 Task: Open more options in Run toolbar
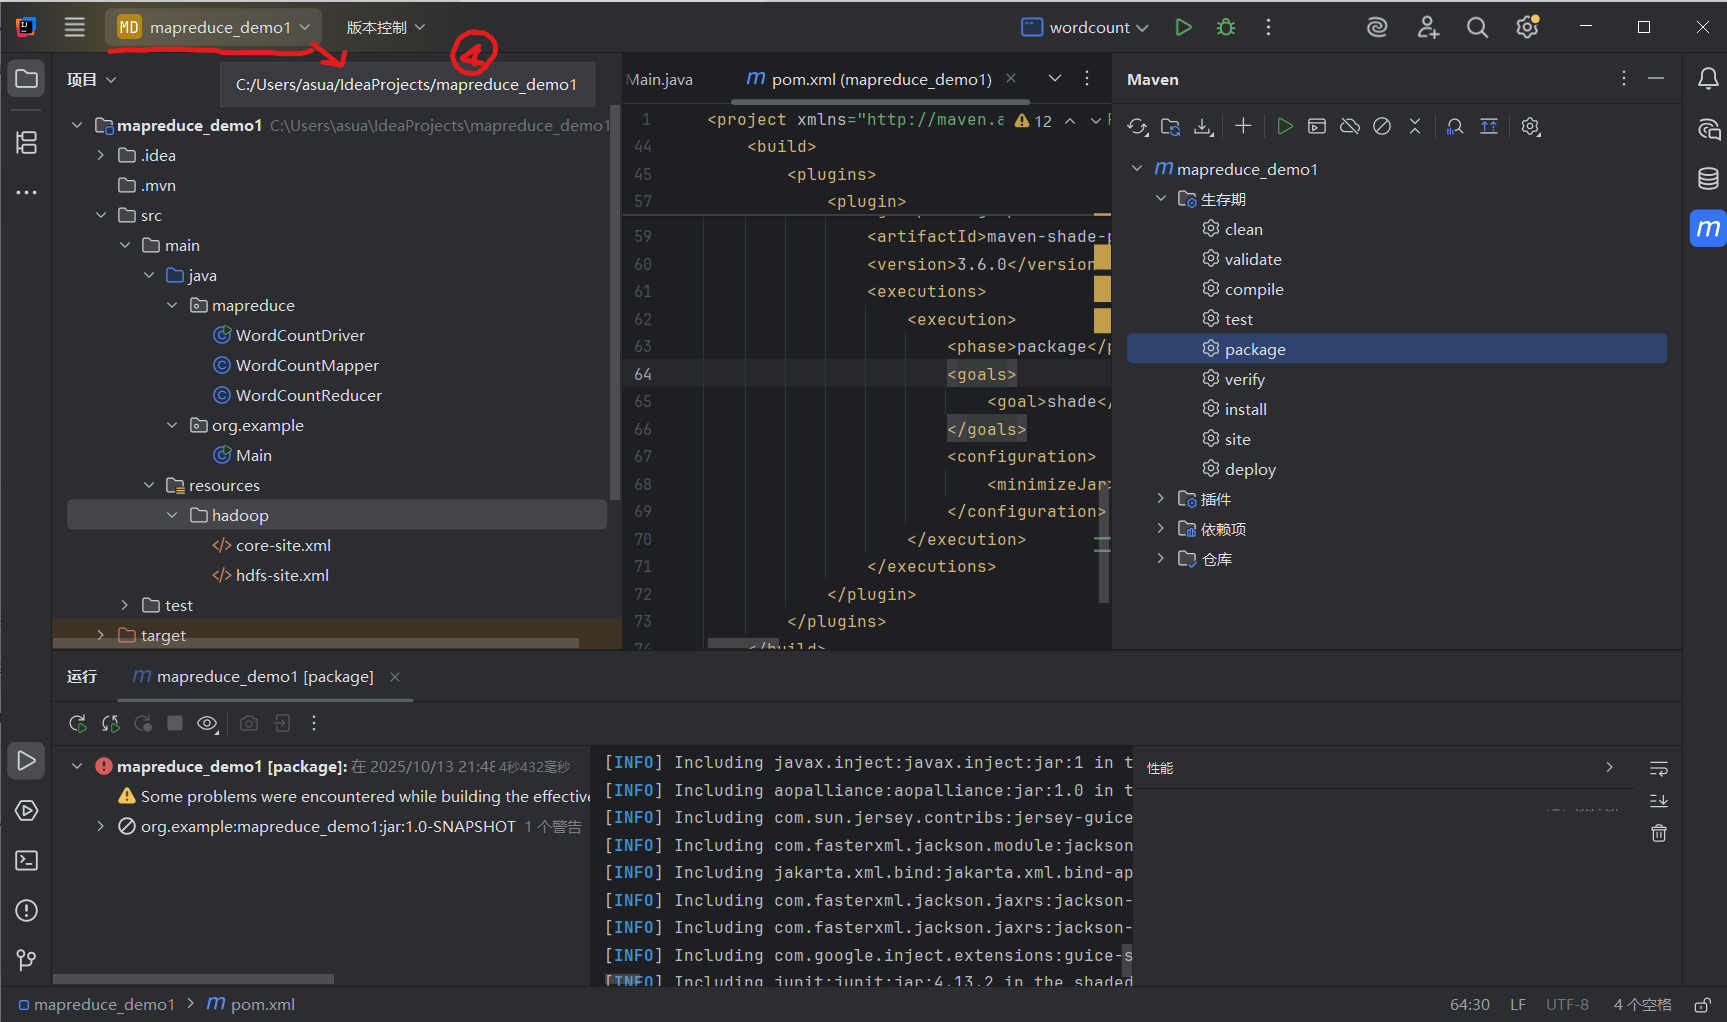[x=314, y=723]
